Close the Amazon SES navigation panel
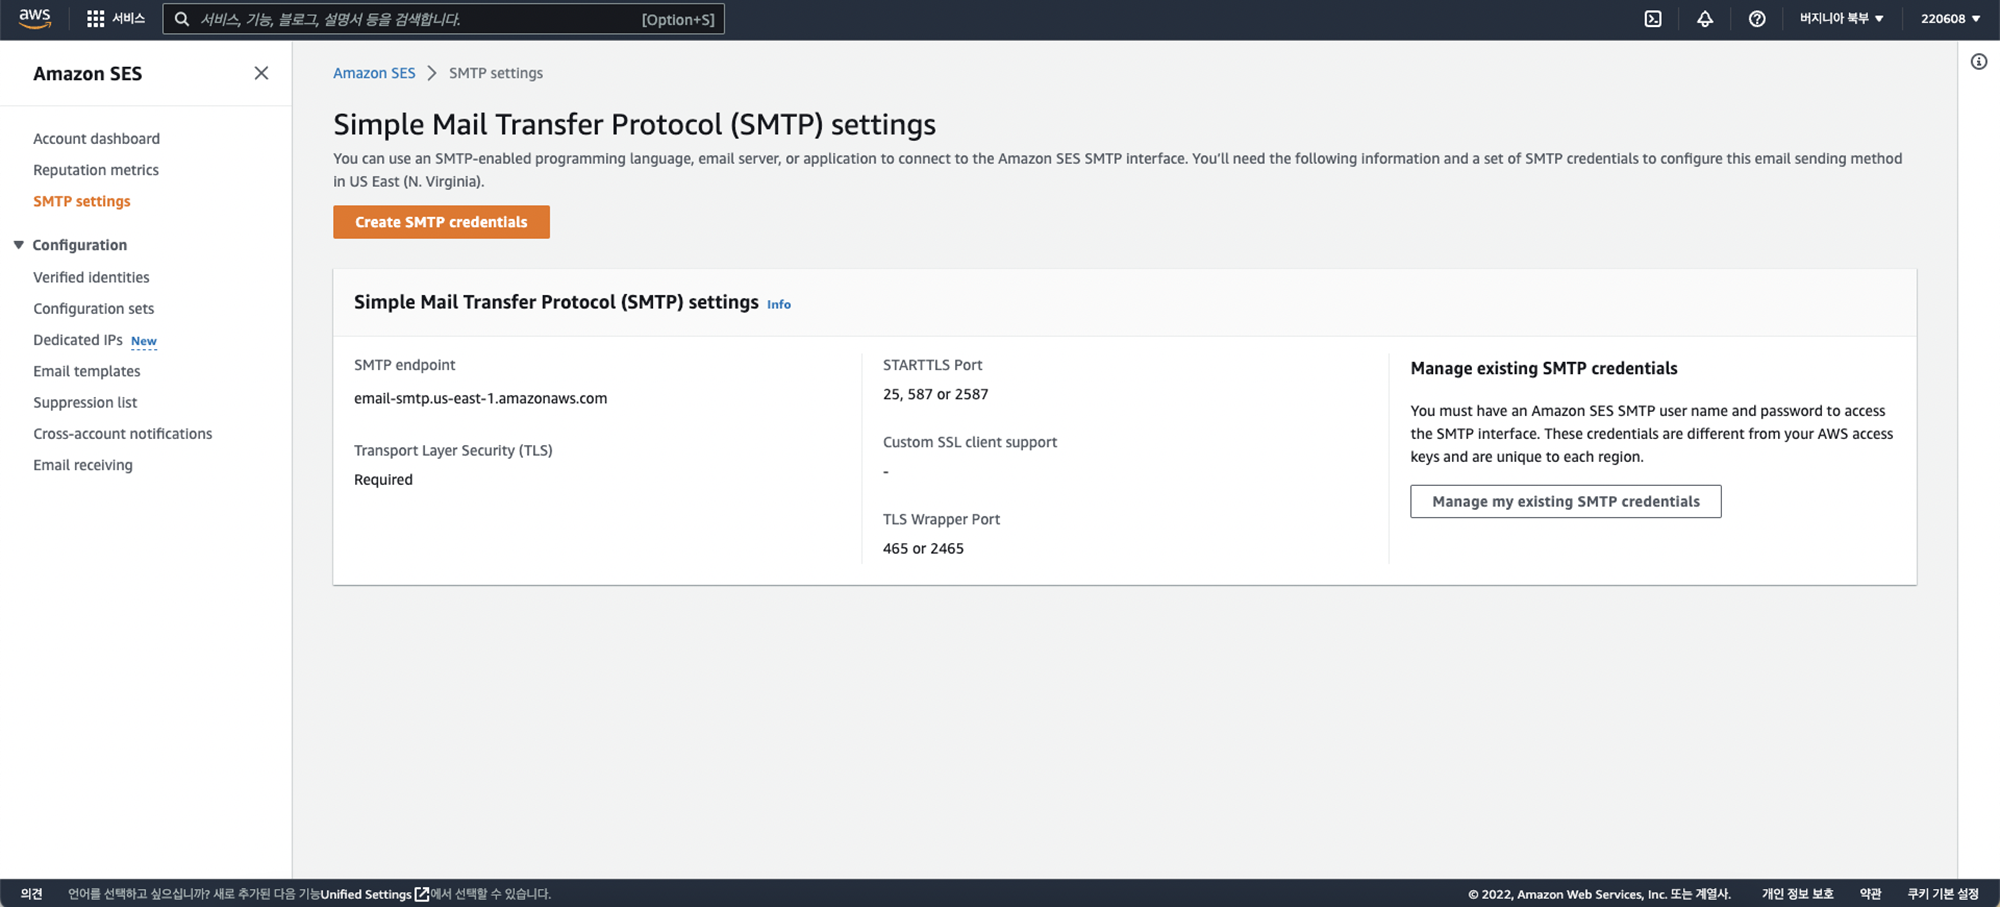This screenshot has width=2000, height=907. pos(261,73)
